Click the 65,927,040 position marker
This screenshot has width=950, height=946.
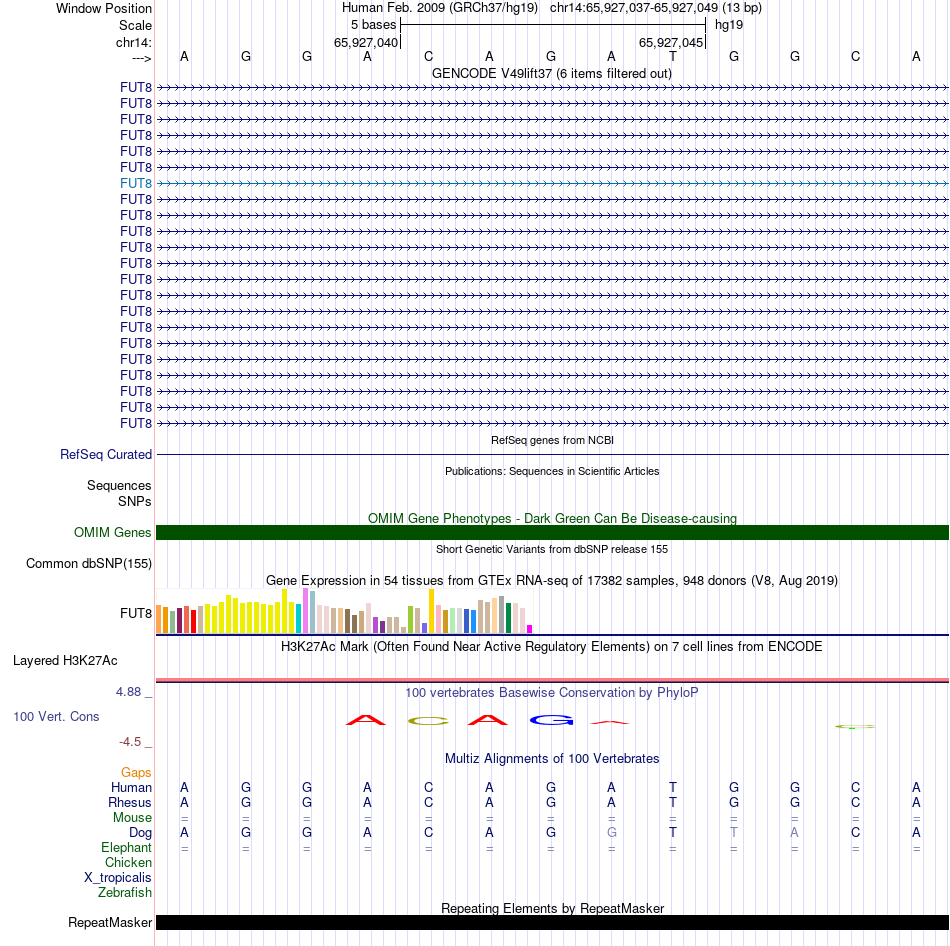[x=366, y=42]
